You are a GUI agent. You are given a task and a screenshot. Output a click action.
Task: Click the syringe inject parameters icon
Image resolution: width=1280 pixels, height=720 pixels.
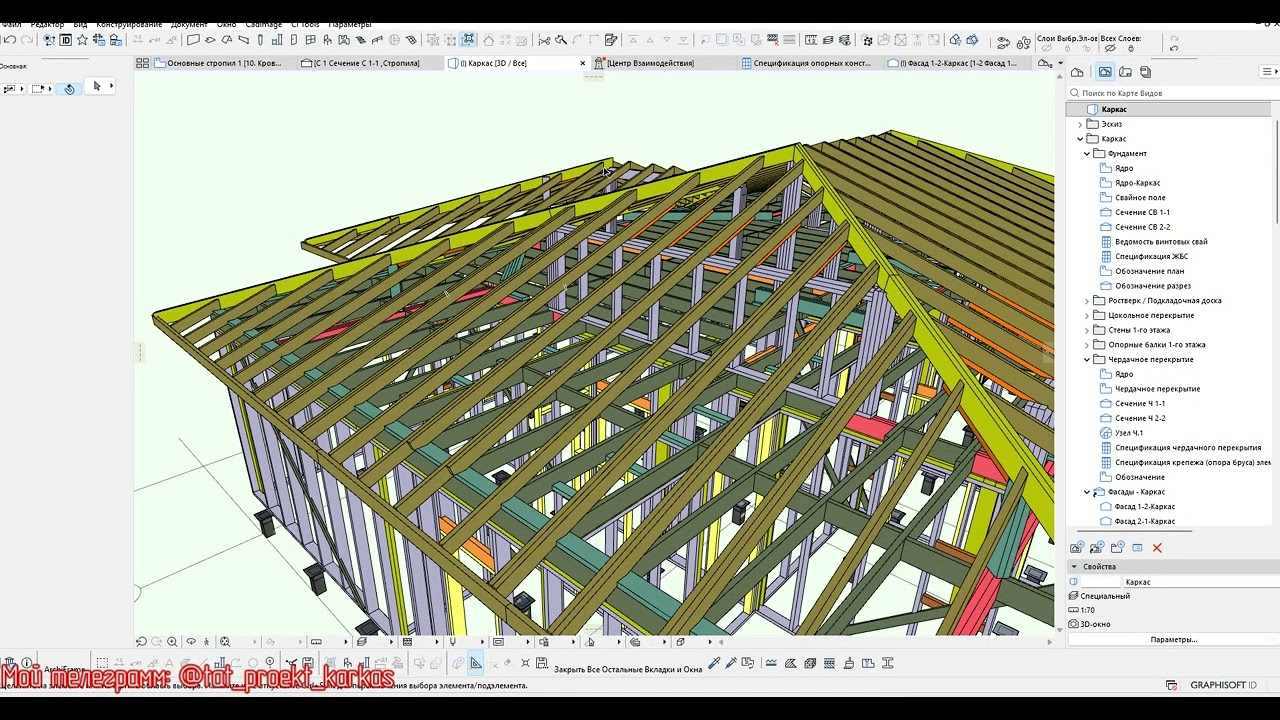[731, 663]
